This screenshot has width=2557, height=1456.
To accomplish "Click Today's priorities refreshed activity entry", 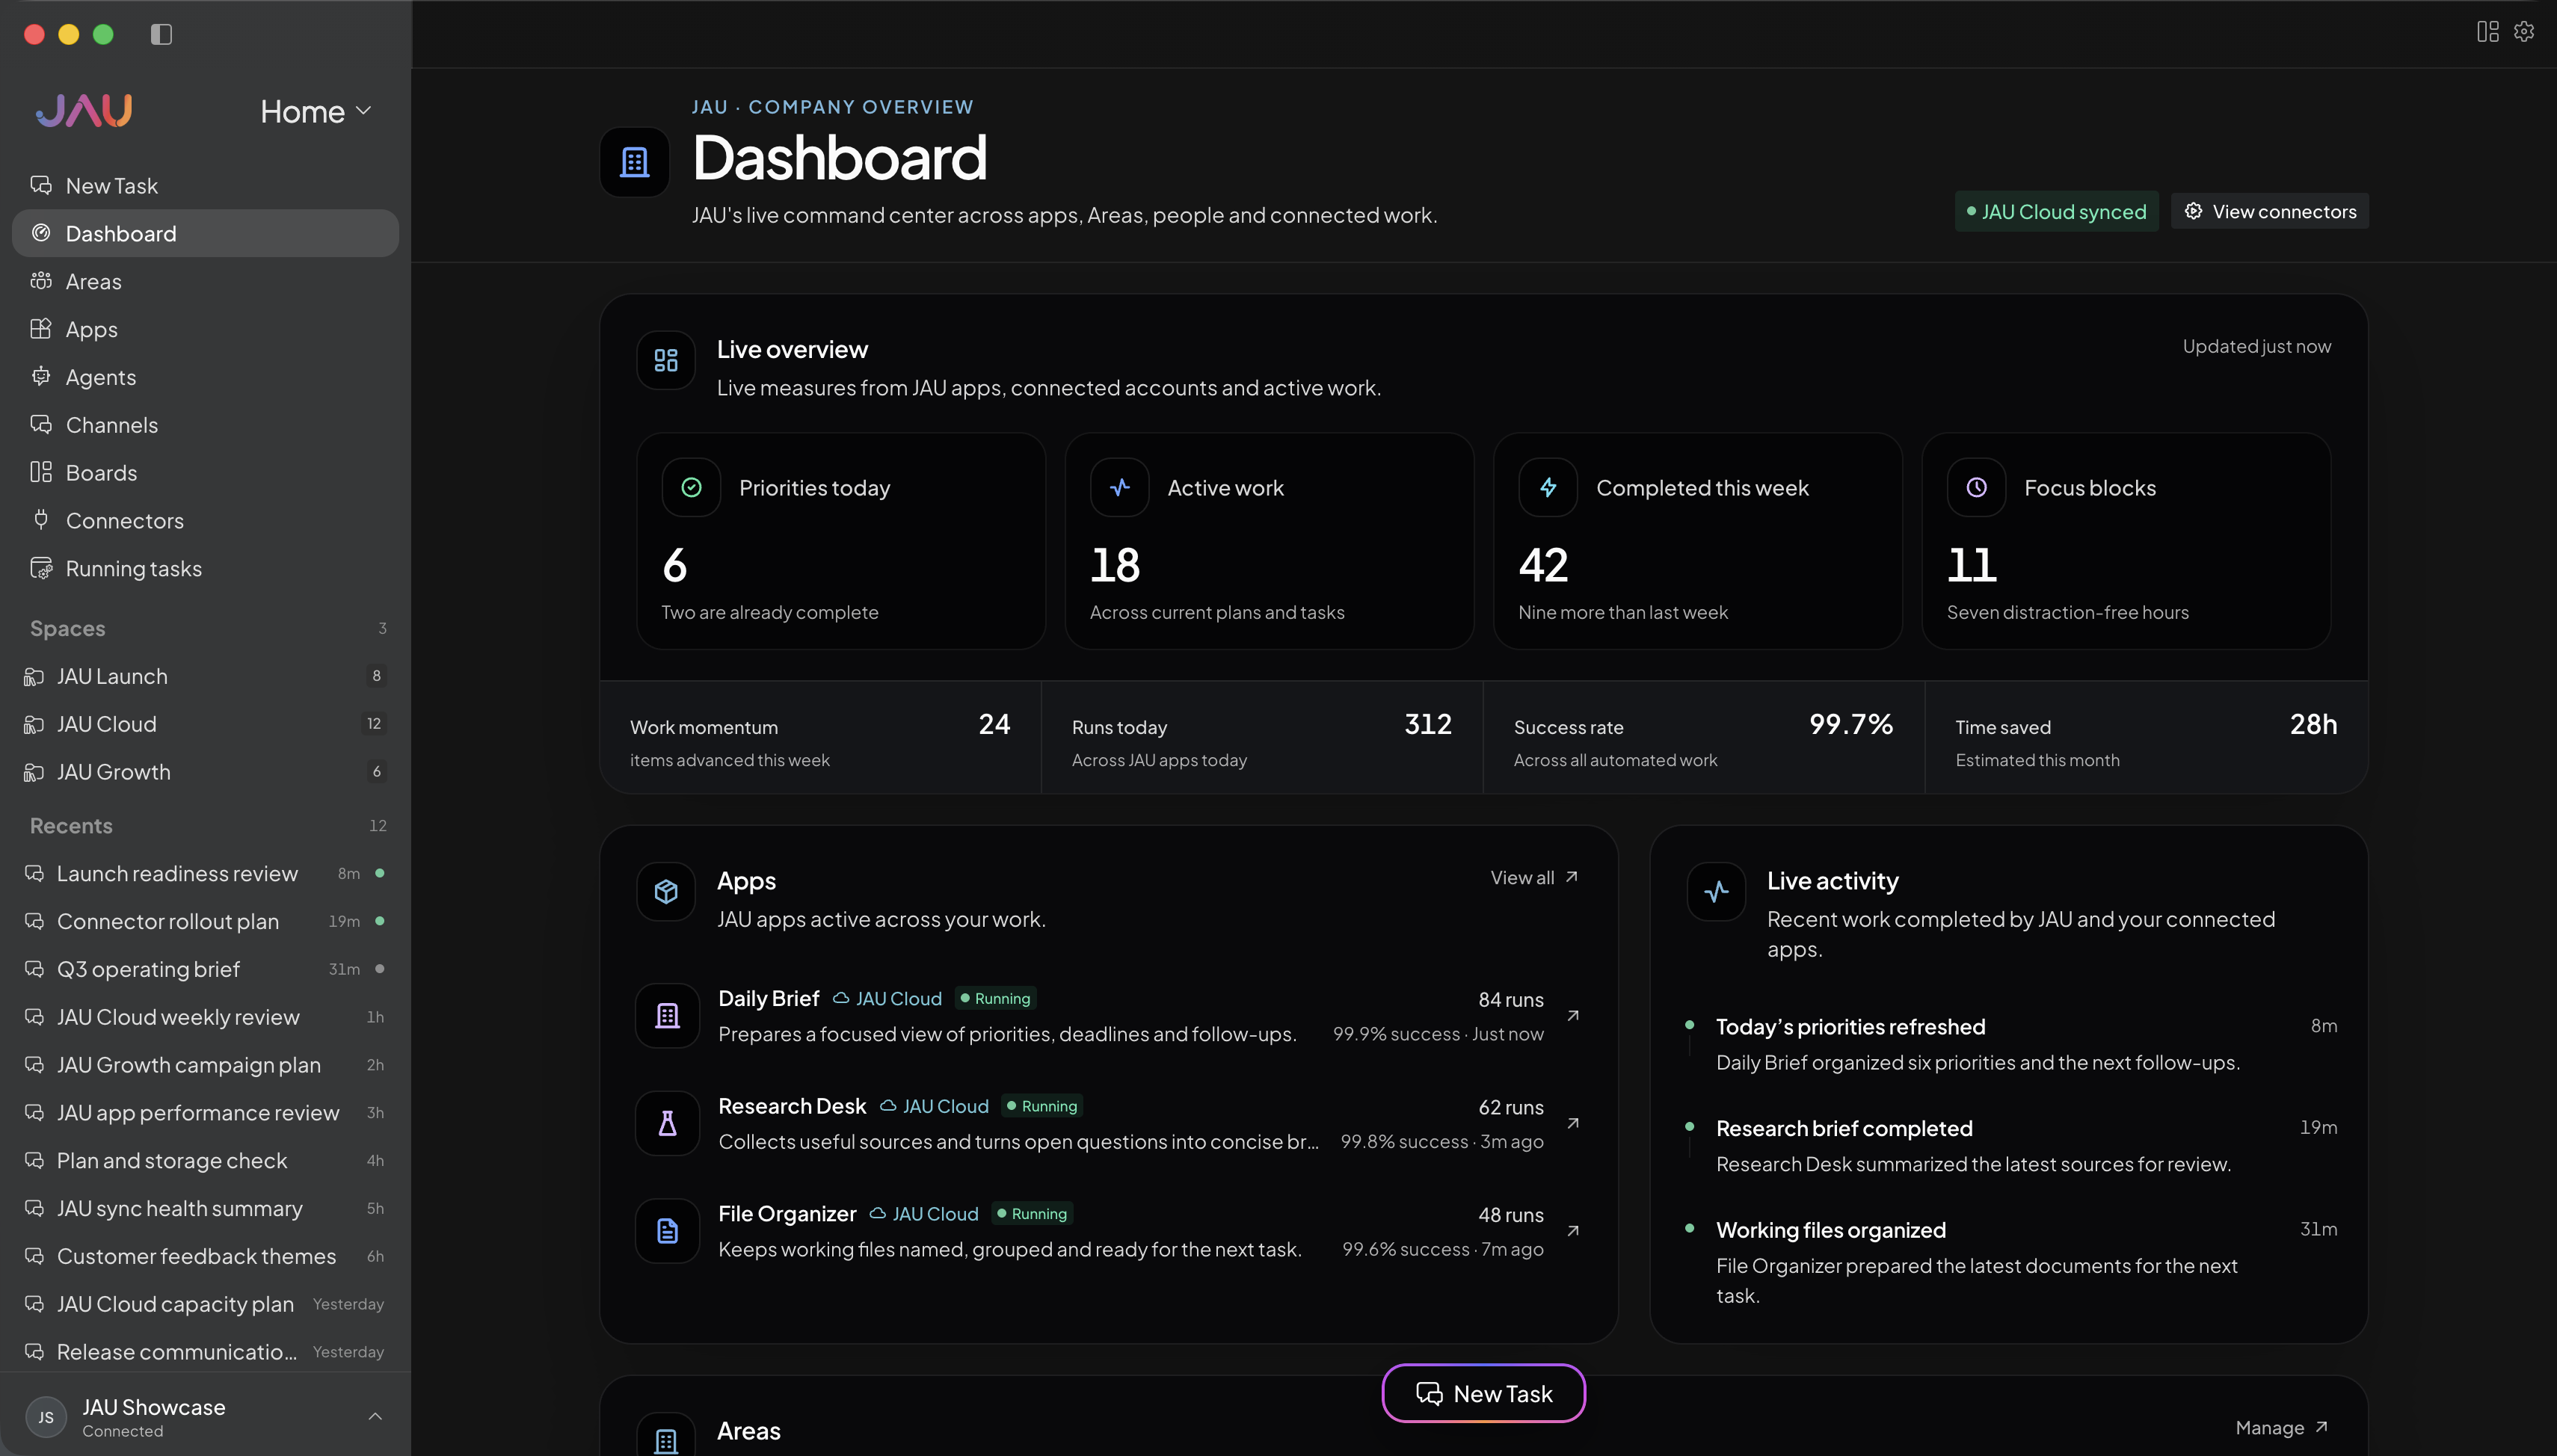I will point(2011,1044).
